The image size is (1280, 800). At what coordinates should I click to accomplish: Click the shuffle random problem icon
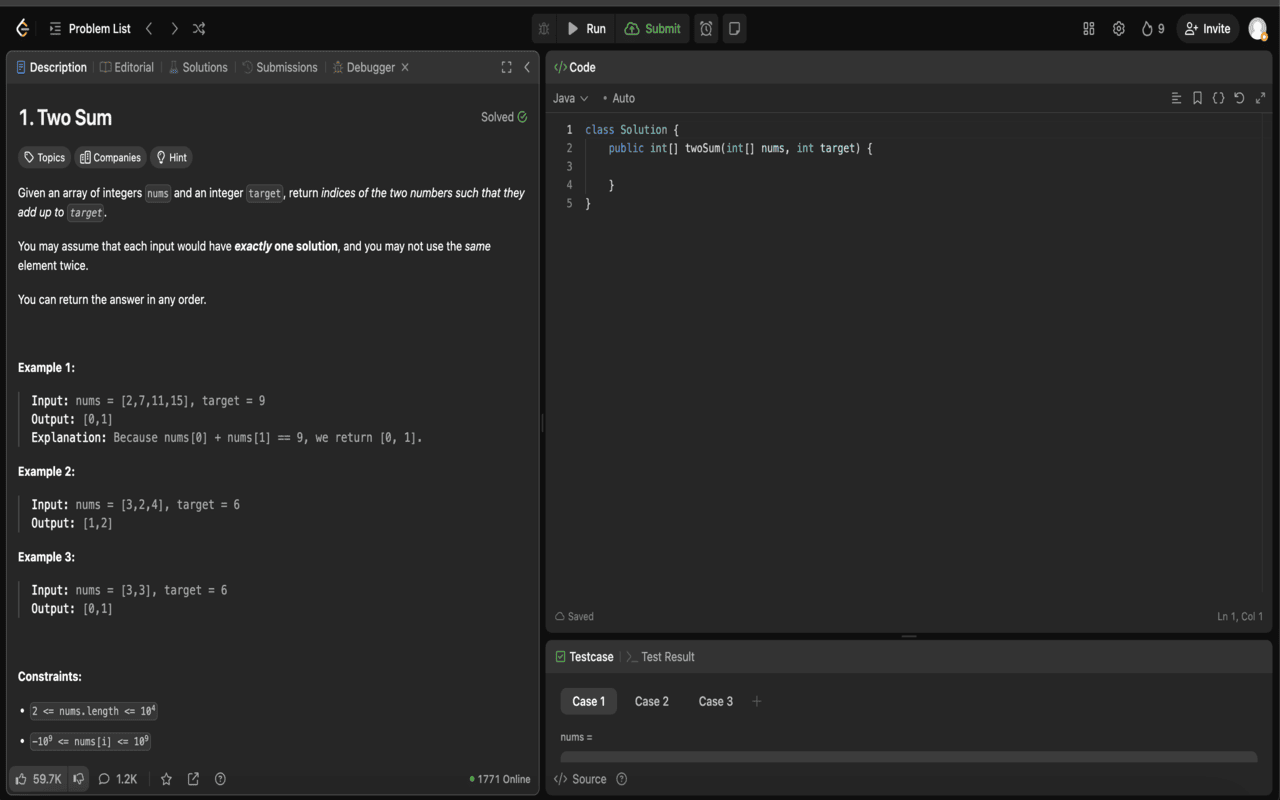(199, 29)
